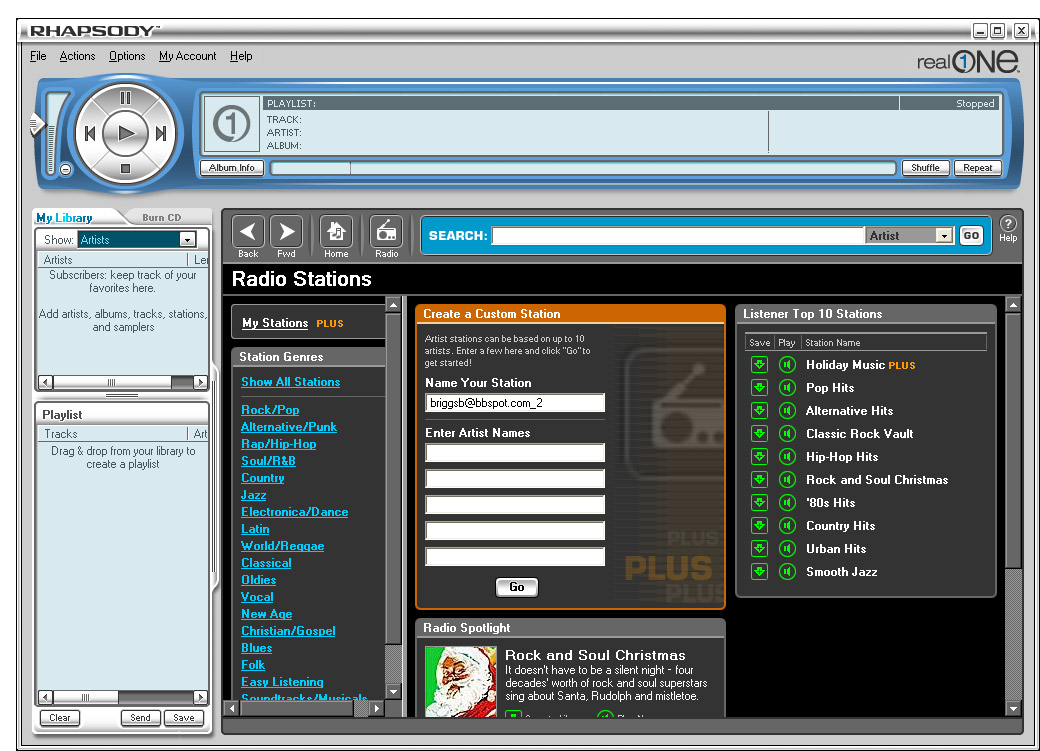The width and height of the screenshot is (1040, 751).
Task: Play the Country Hits station
Action: [787, 525]
